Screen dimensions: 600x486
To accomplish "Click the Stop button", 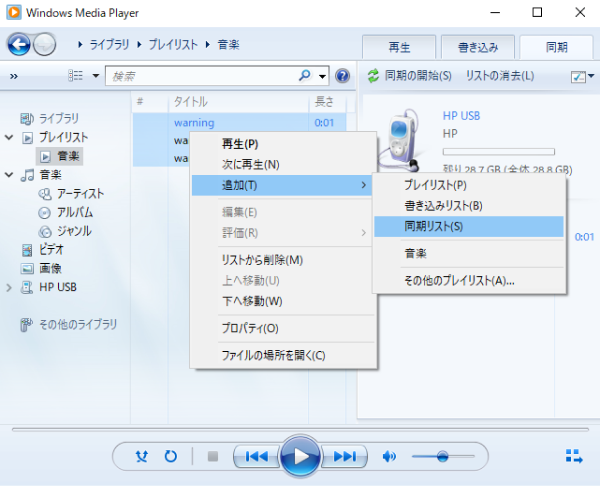I will click(213, 456).
